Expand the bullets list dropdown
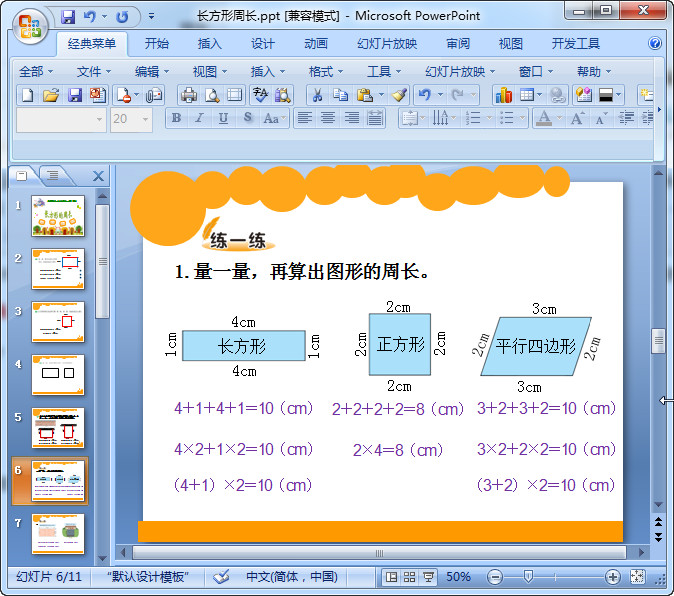 (x=522, y=118)
